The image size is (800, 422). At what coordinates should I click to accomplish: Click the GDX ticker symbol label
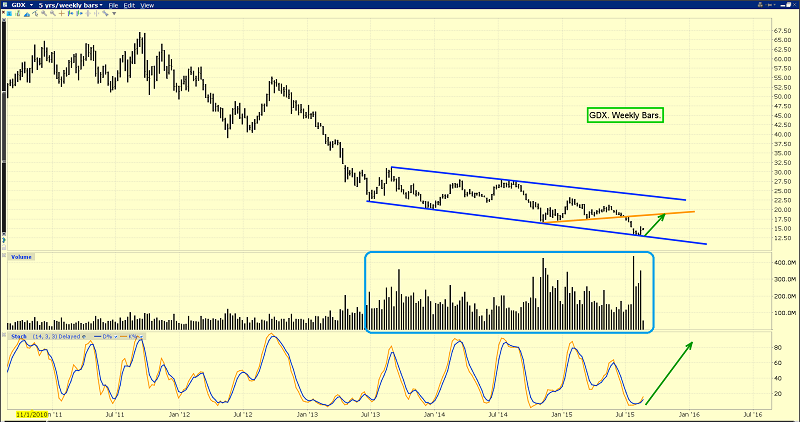(x=18, y=5)
